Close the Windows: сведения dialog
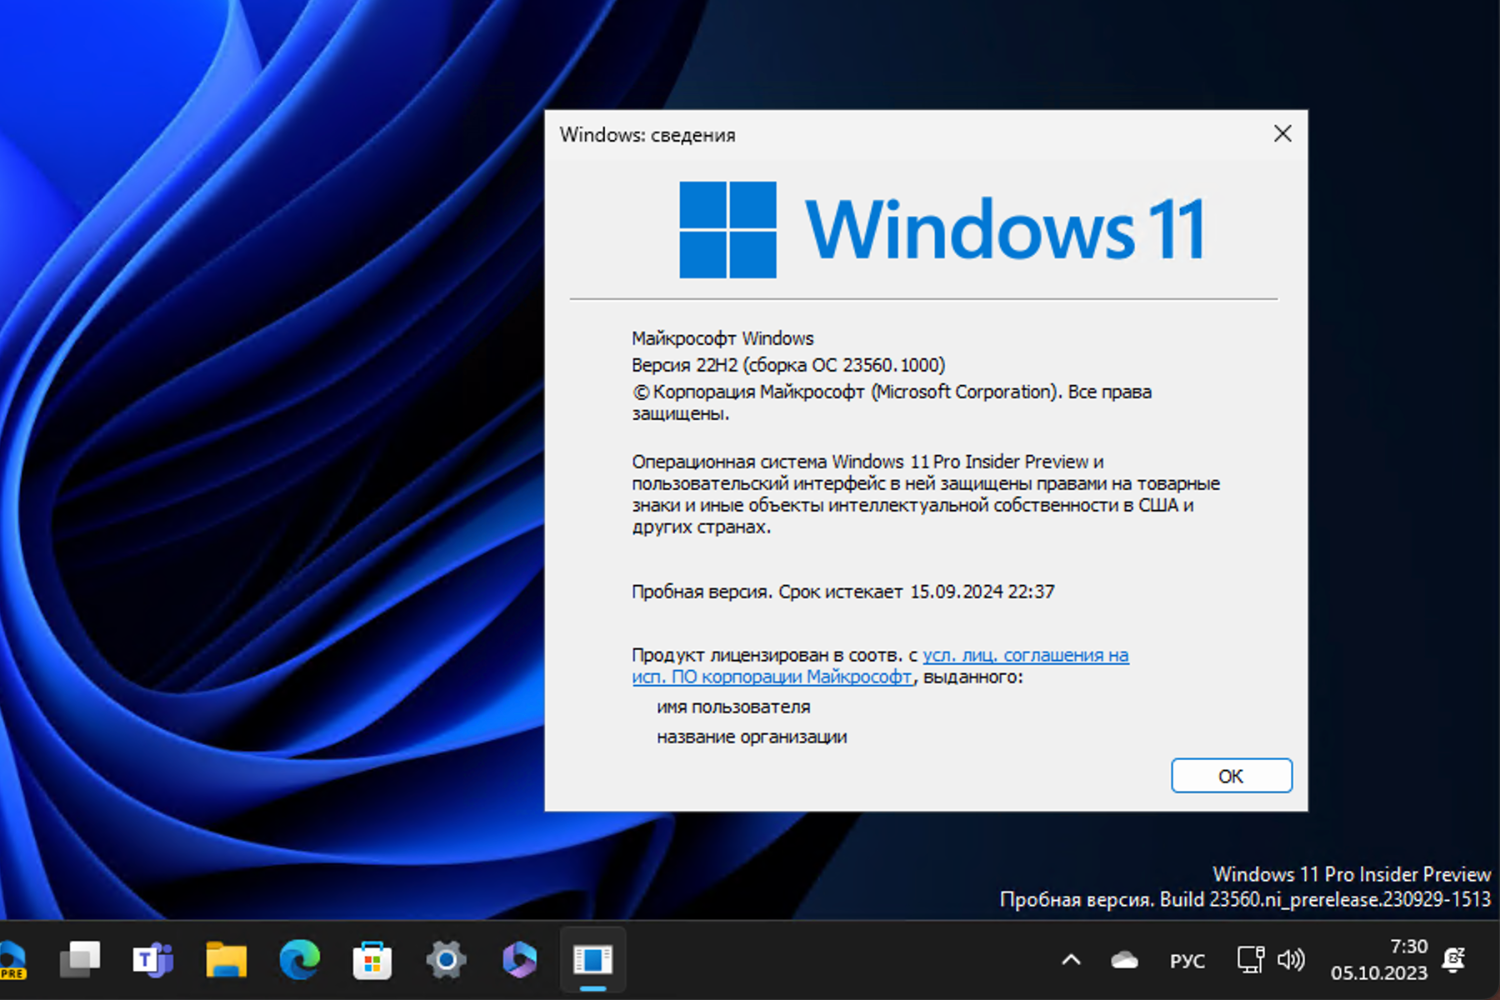1500x1000 pixels. click(x=1283, y=133)
